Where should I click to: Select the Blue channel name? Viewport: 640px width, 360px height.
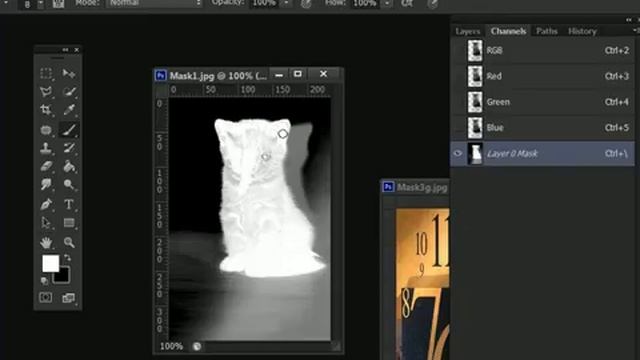click(x=495, y=128)
